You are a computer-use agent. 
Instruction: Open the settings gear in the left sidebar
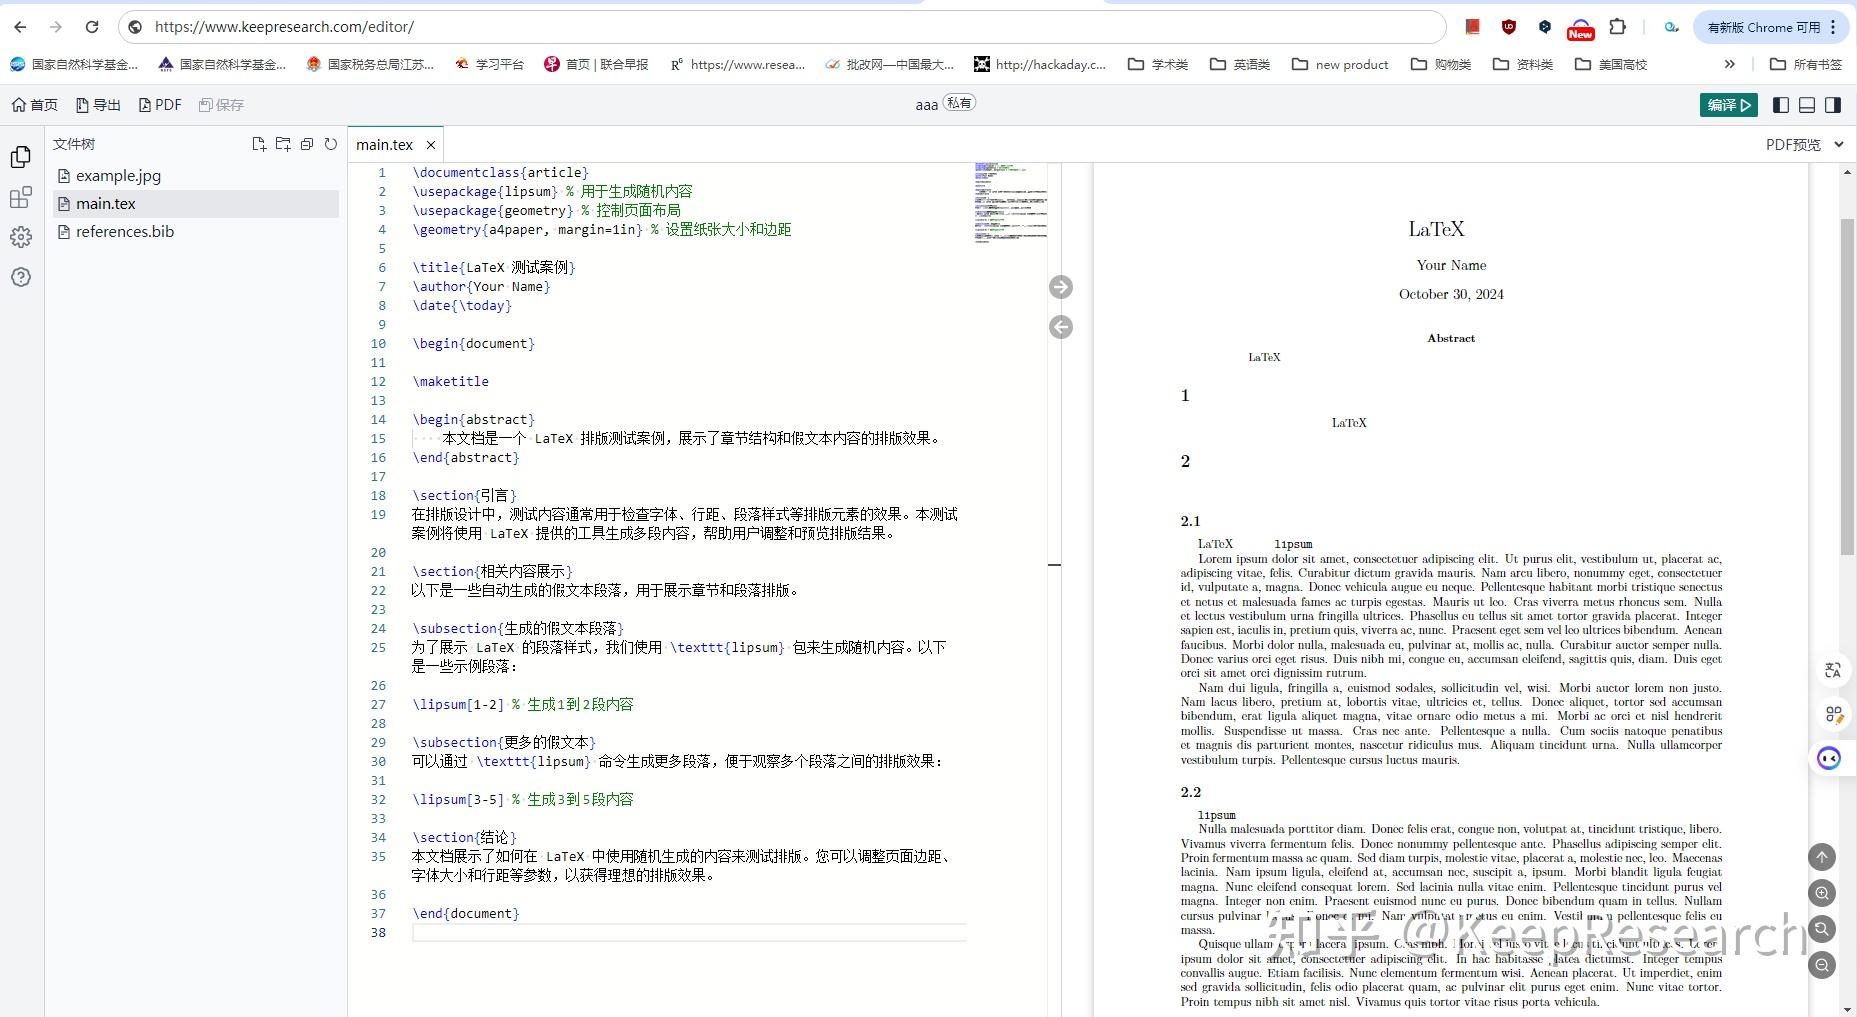pyautogui.click(x=21, y=237)
